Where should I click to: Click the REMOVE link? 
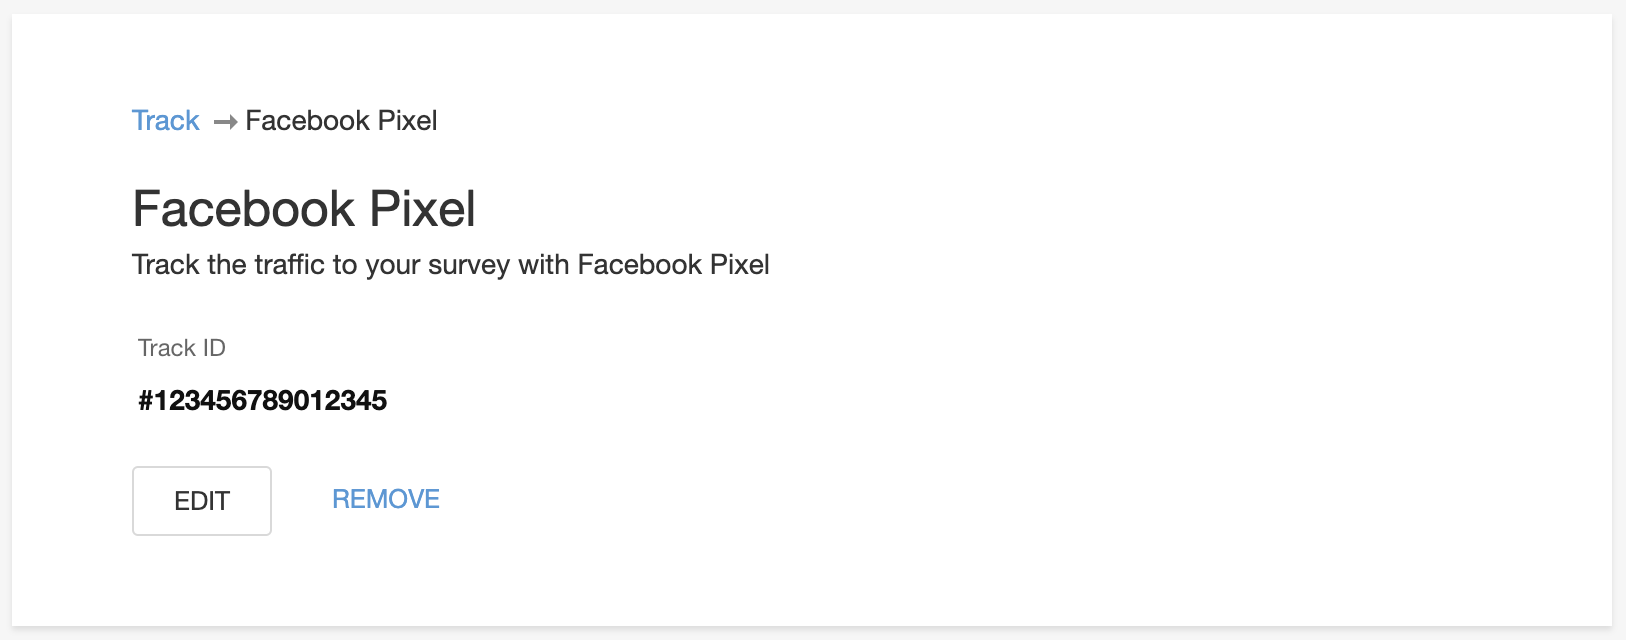[x=386, y=499]
